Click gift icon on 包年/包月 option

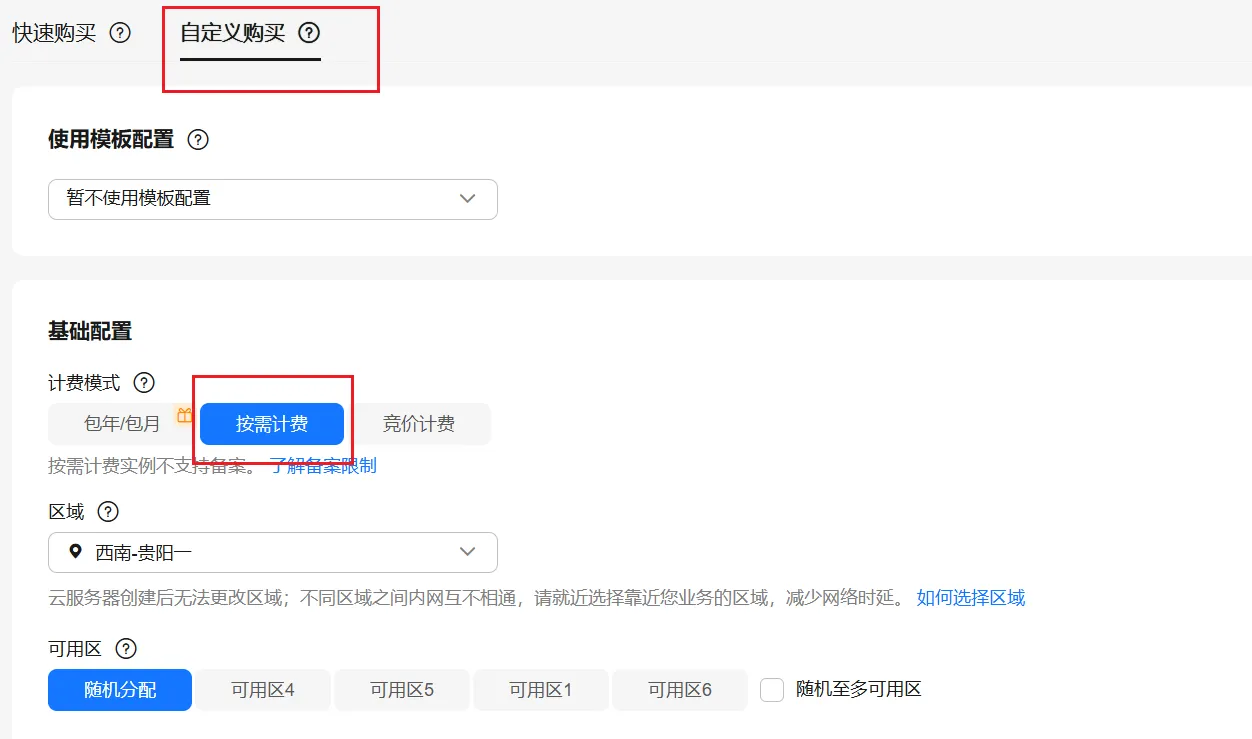click(185, 415)
